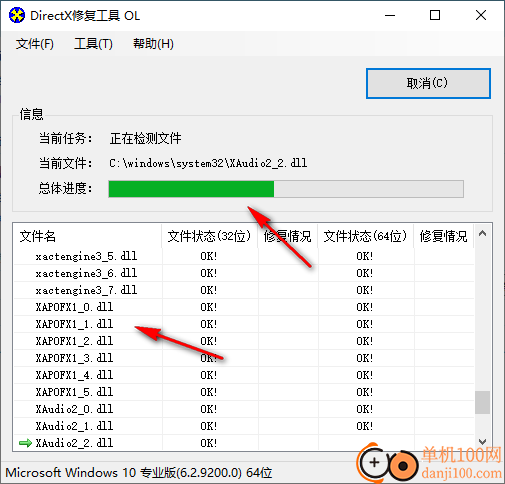Click 32-bit OK! status of xactengine3_5.dll
The width and height of the screenshot is (505, 484).
click(209, 256)
